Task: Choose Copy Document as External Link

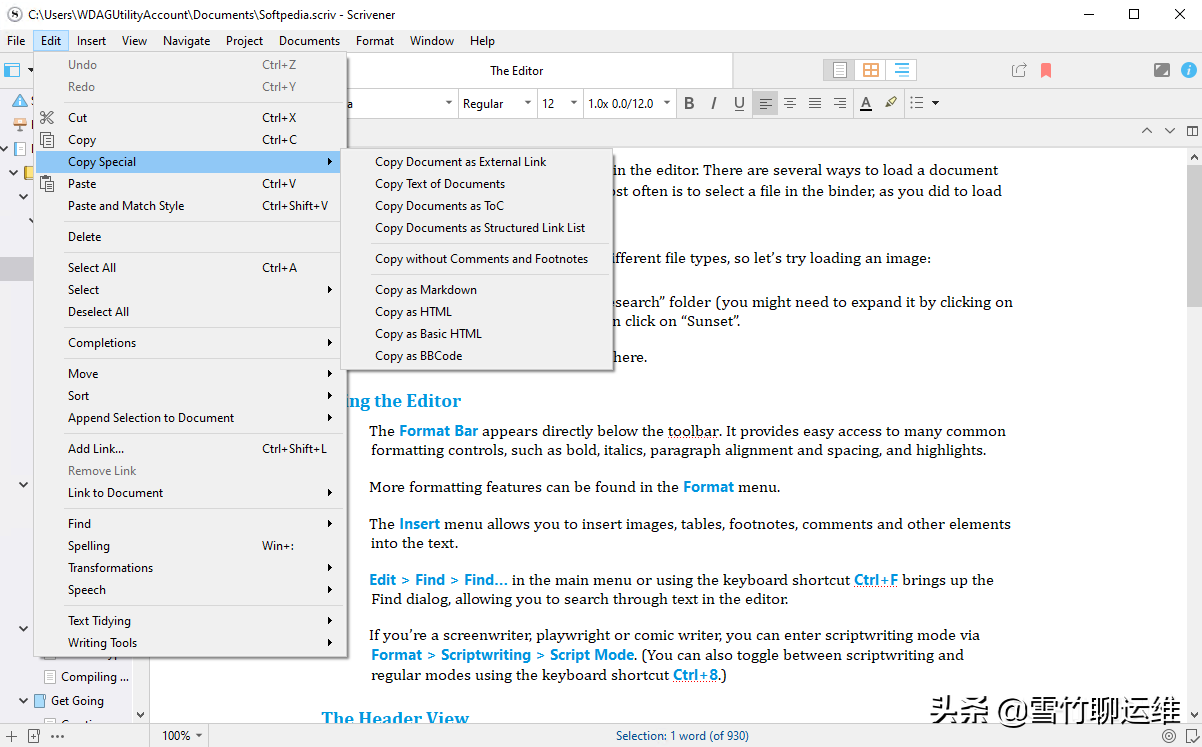Action: 477,162
